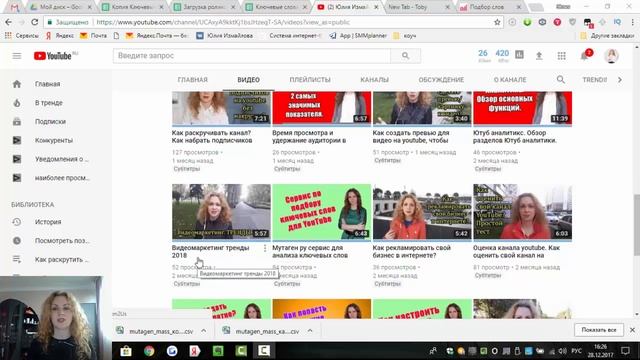Screen dimensions: 640x360
Task: Open Другие закладки bookmarks folder
Action: [x=607, y=36]
